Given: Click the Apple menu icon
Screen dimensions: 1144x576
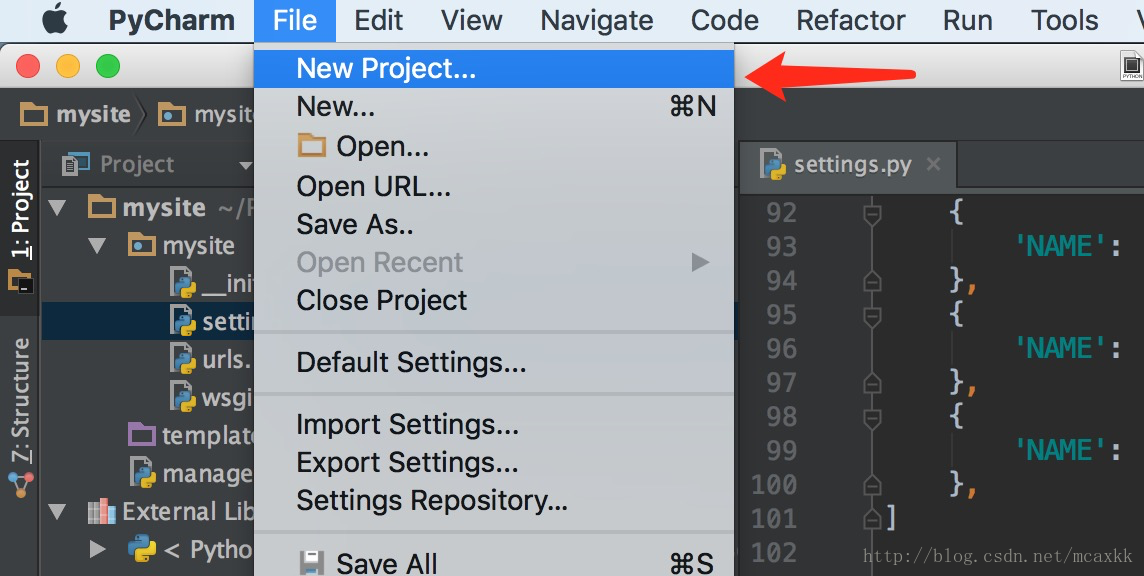Looking at the screenshot, I should point(55,19).
